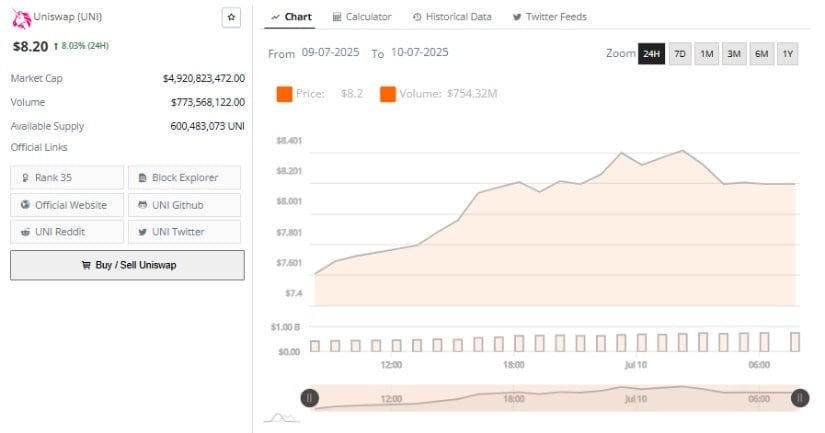This screenshot has width=825, height=433.
Task: Select the 24H zoom range
Action: [651, 54]
